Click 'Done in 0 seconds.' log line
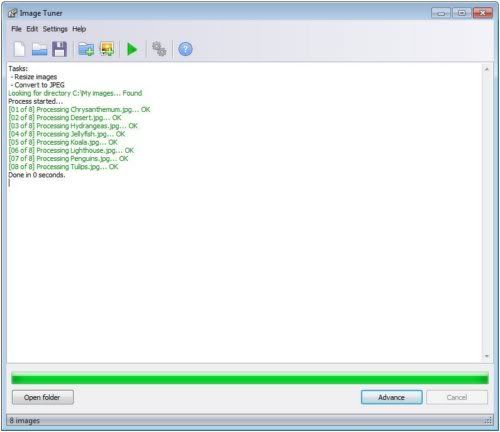 37,175
